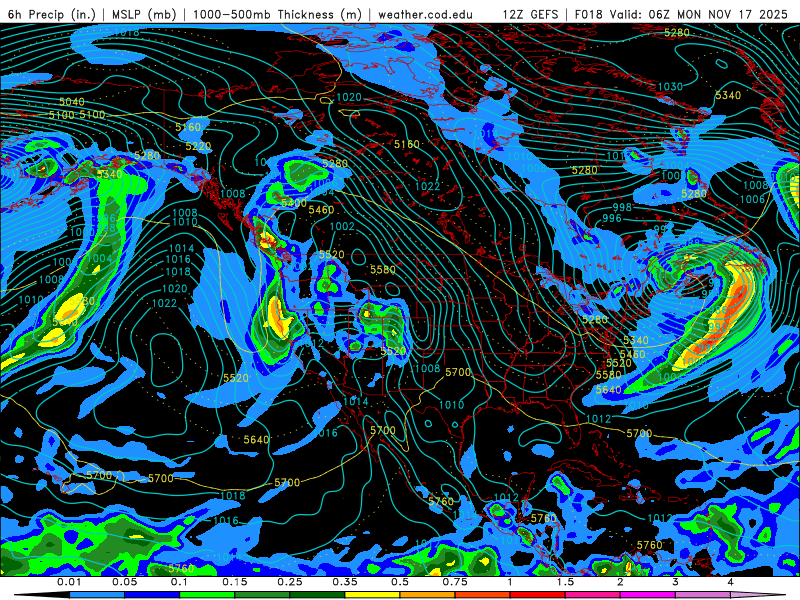Image resolution: width=800 pixels, height=600 pixels.
Task: Select the legend value '1.5'
Action: point(565,582)
